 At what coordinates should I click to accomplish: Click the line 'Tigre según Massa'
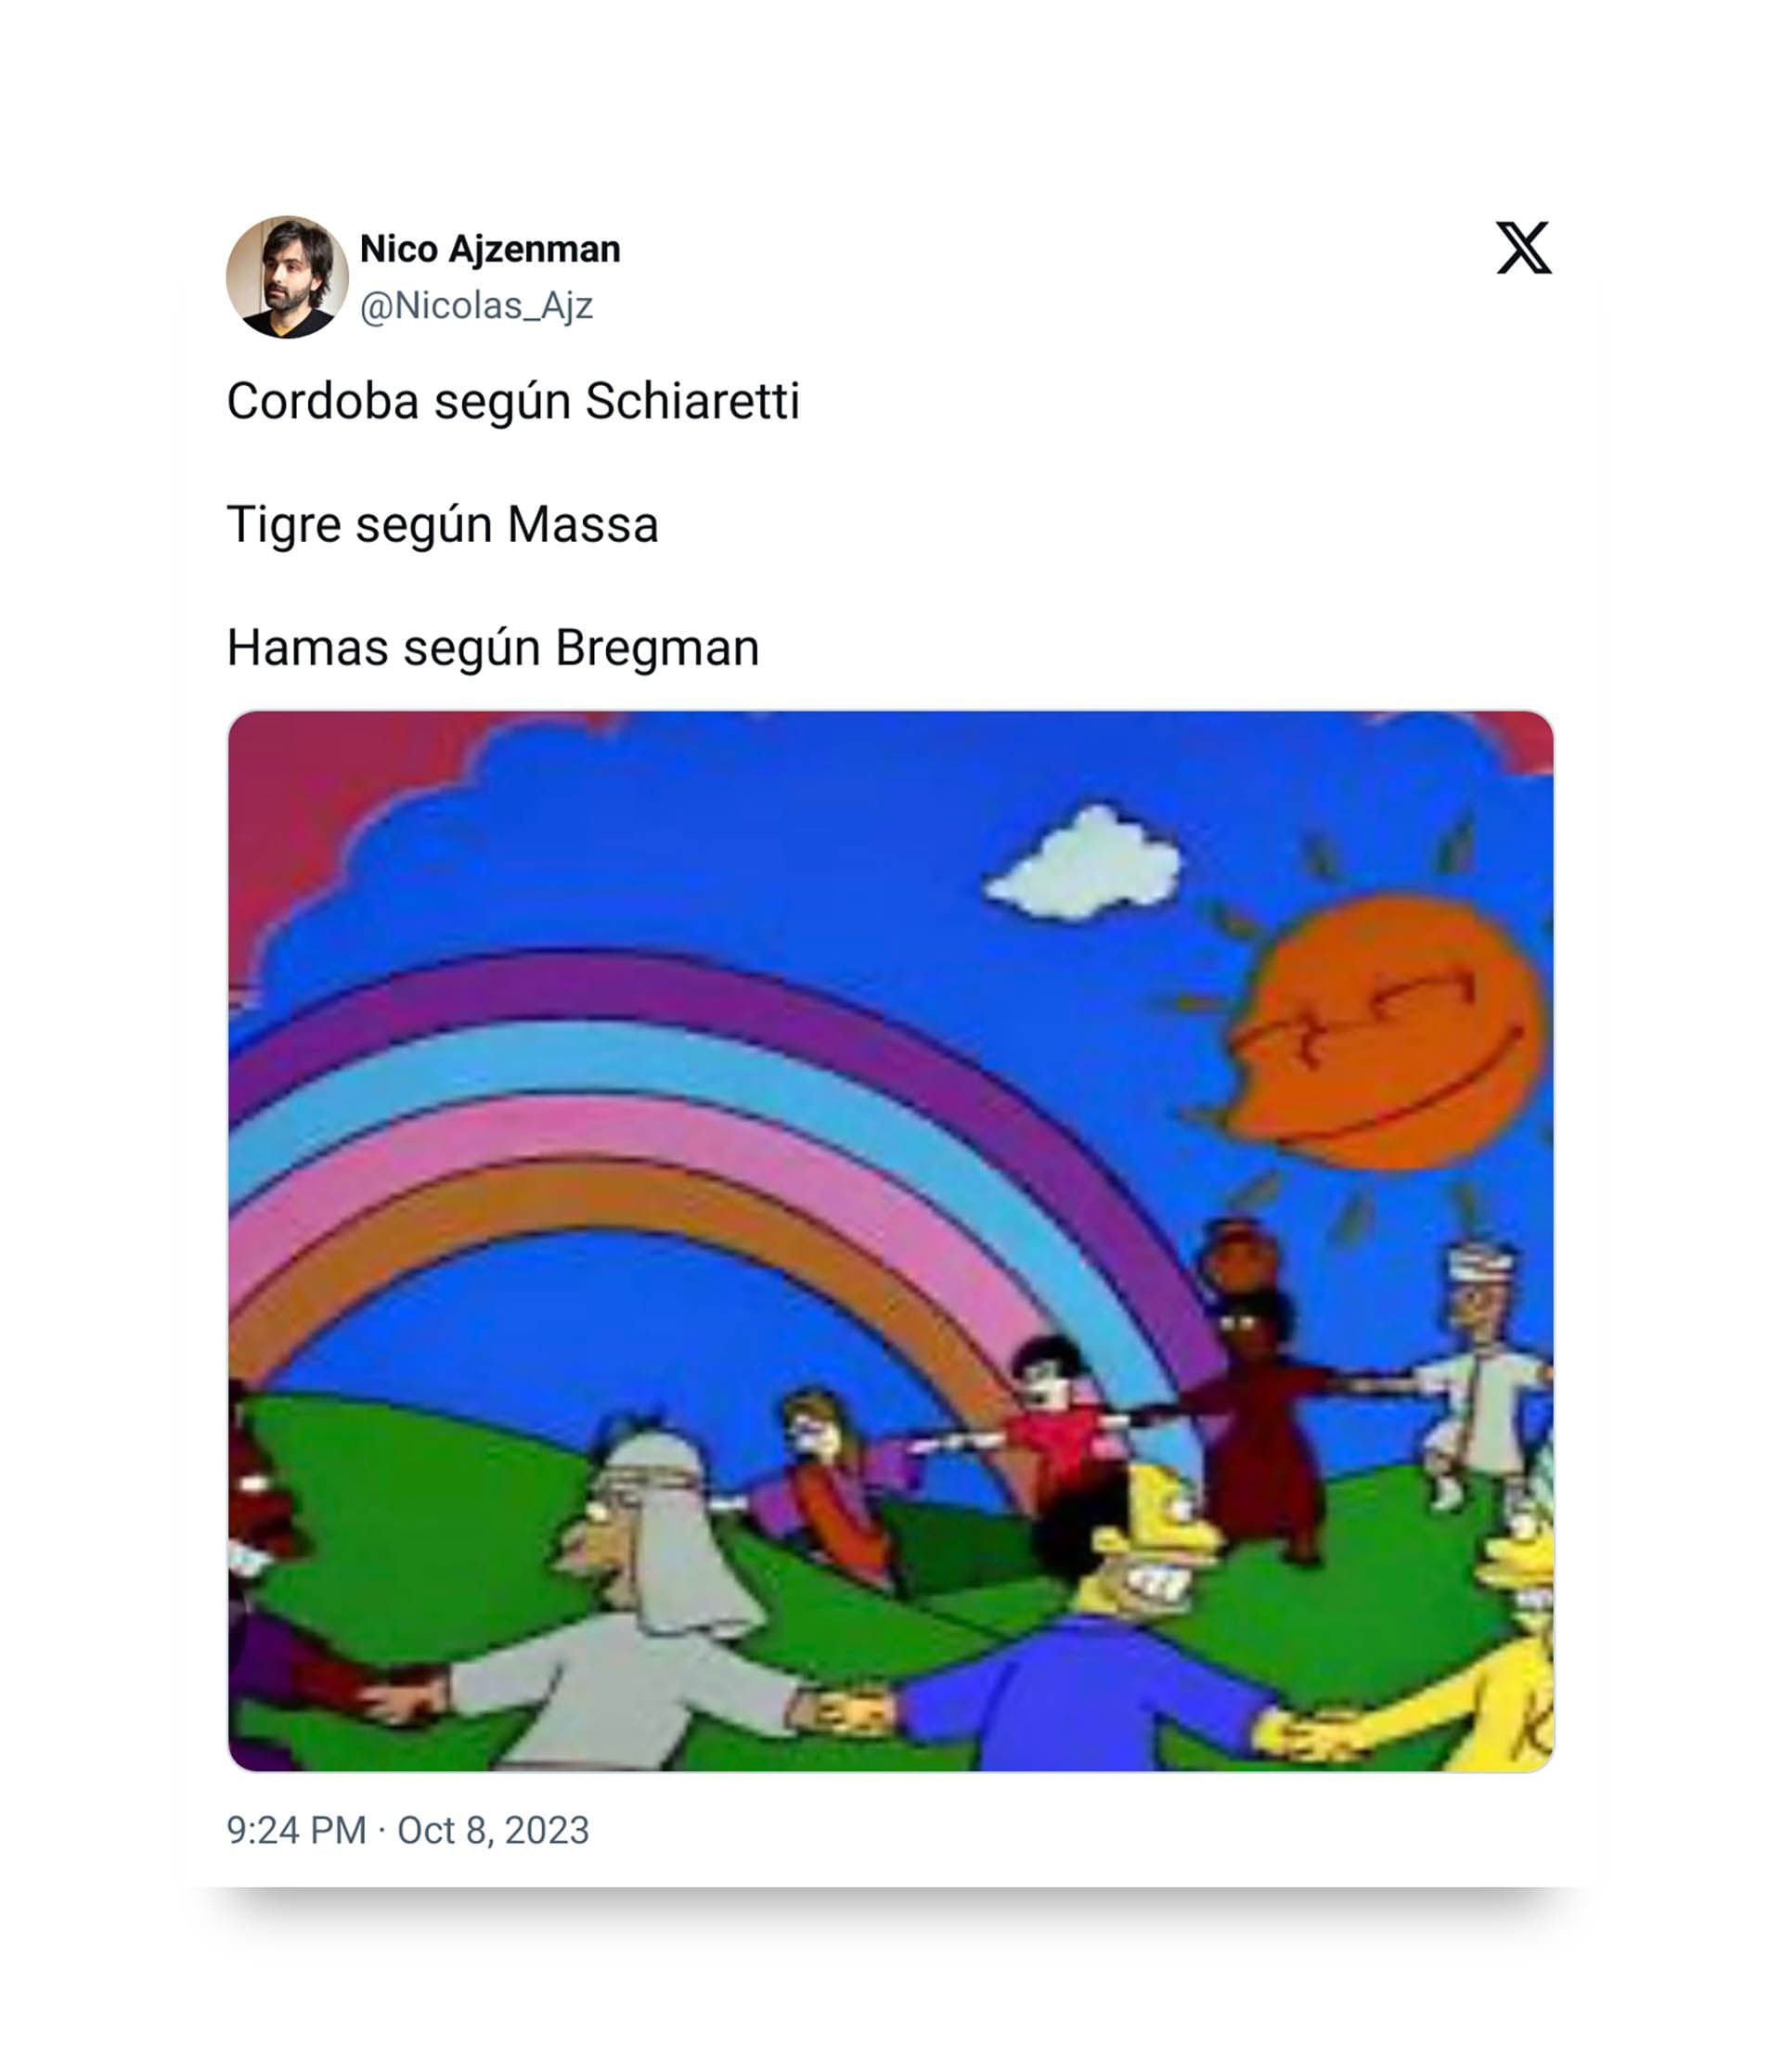point(443,524)
